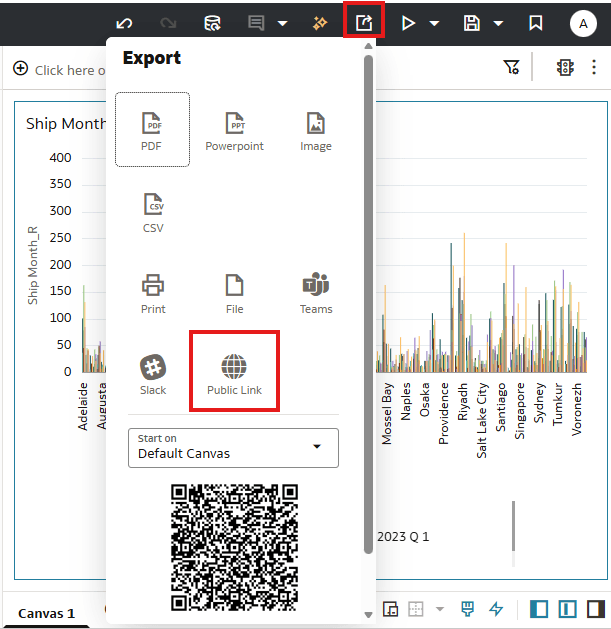
Task: Click the QR code image
Action: coord(234,548)
